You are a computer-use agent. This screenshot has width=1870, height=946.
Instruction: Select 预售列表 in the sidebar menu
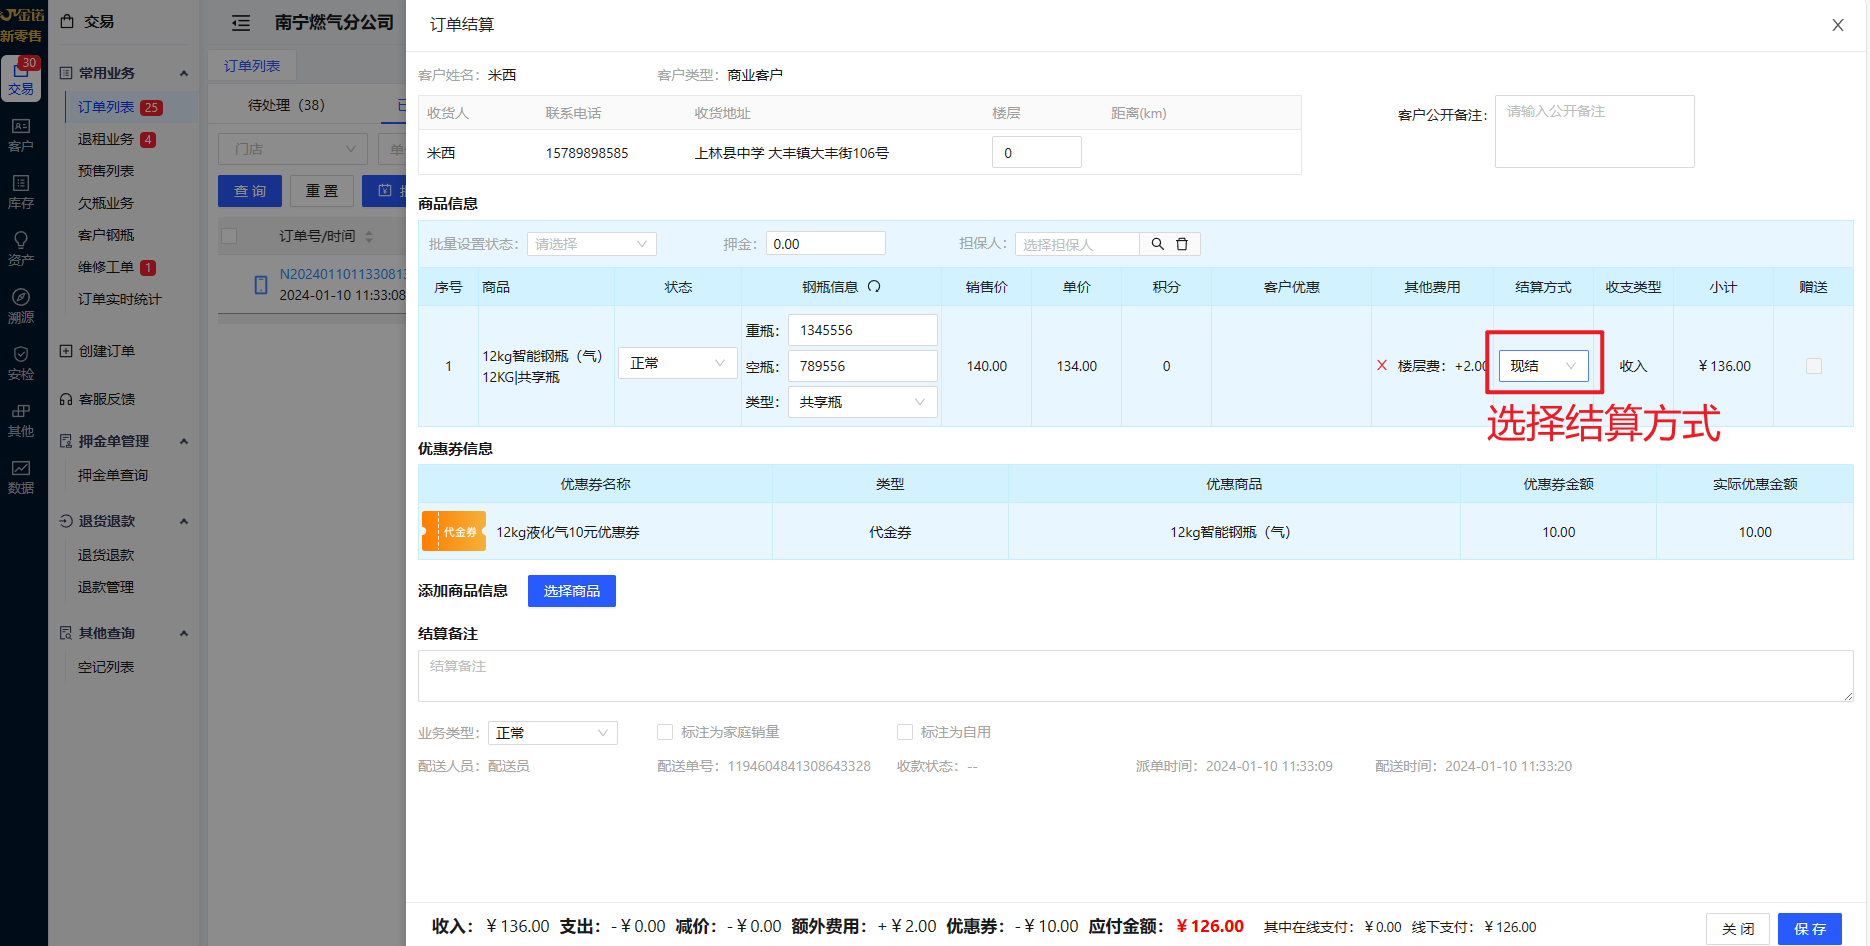tap(106, 171)
